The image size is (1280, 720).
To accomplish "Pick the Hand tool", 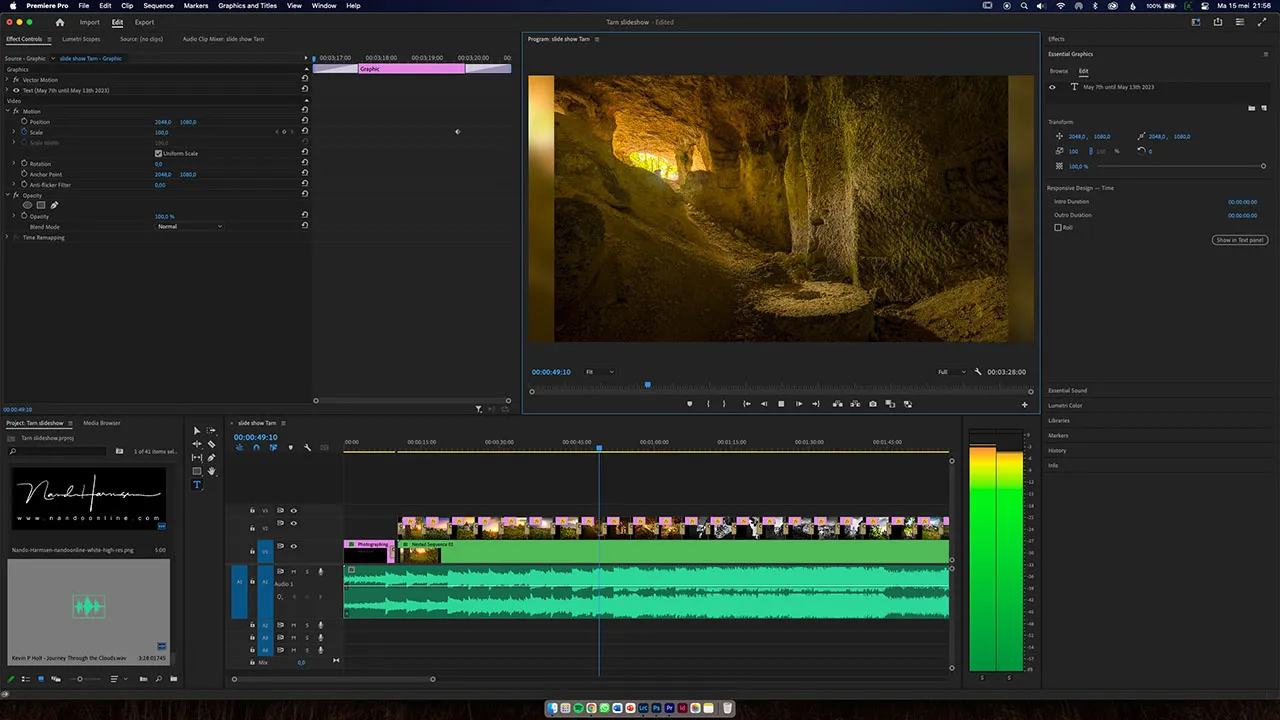I will (x=211, y=471).
